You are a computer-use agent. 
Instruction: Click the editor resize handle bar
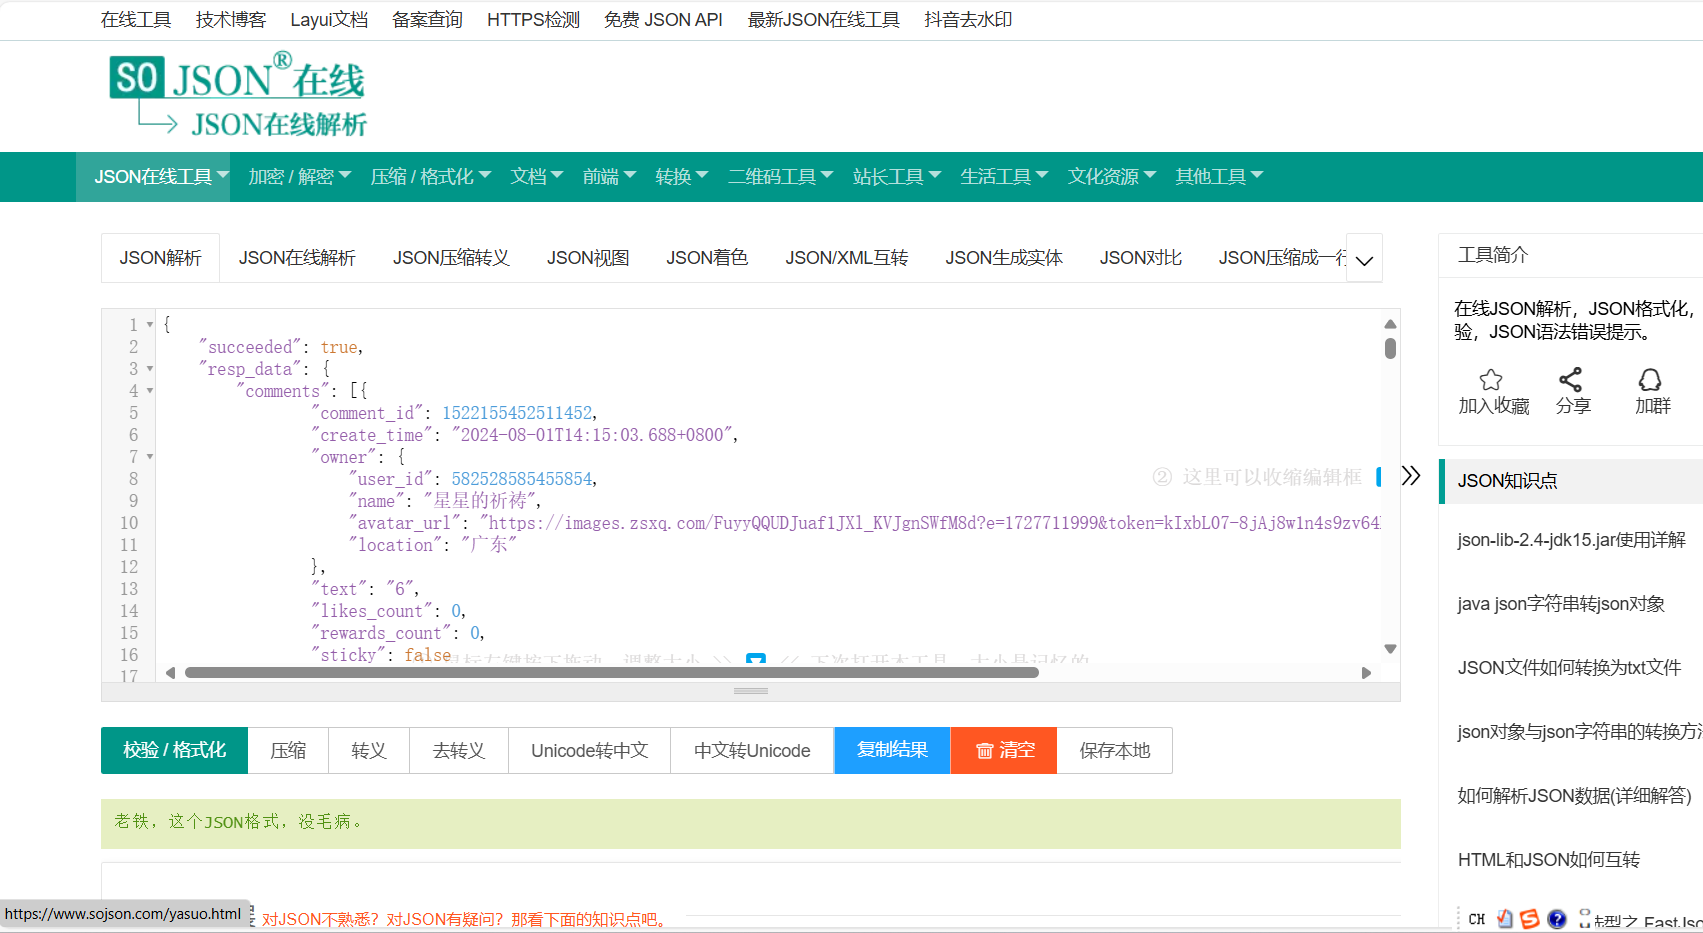(x=751, y=691)
